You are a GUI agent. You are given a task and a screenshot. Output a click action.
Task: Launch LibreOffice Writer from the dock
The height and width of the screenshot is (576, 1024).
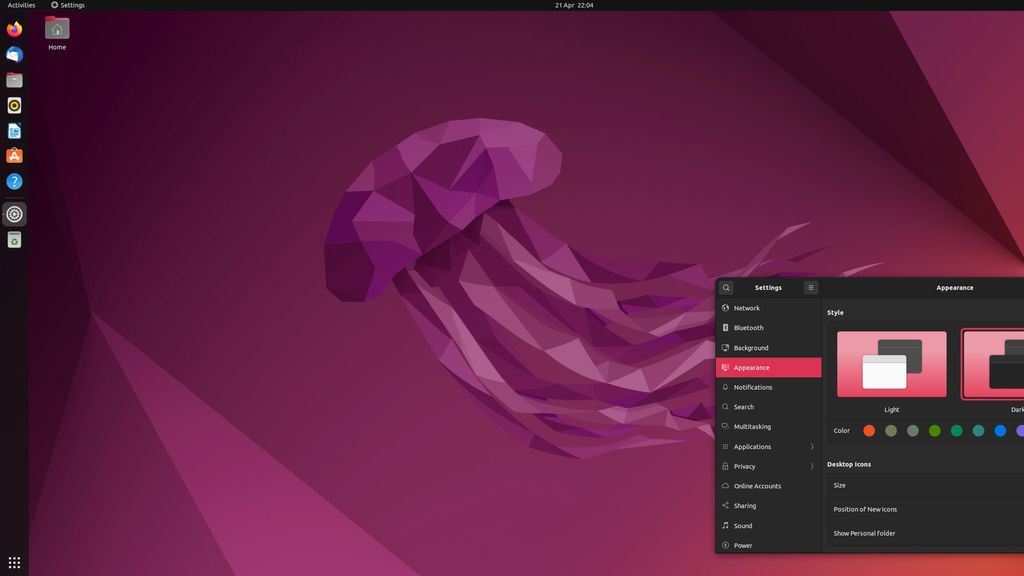tap(13, 130)
